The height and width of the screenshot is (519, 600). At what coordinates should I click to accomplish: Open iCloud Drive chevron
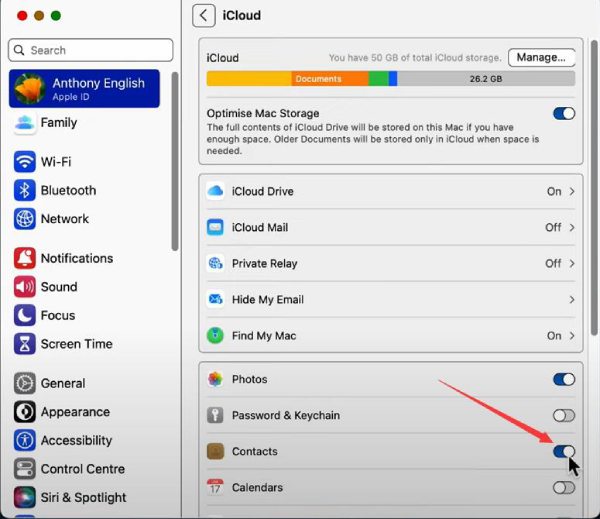coord(572,191)
